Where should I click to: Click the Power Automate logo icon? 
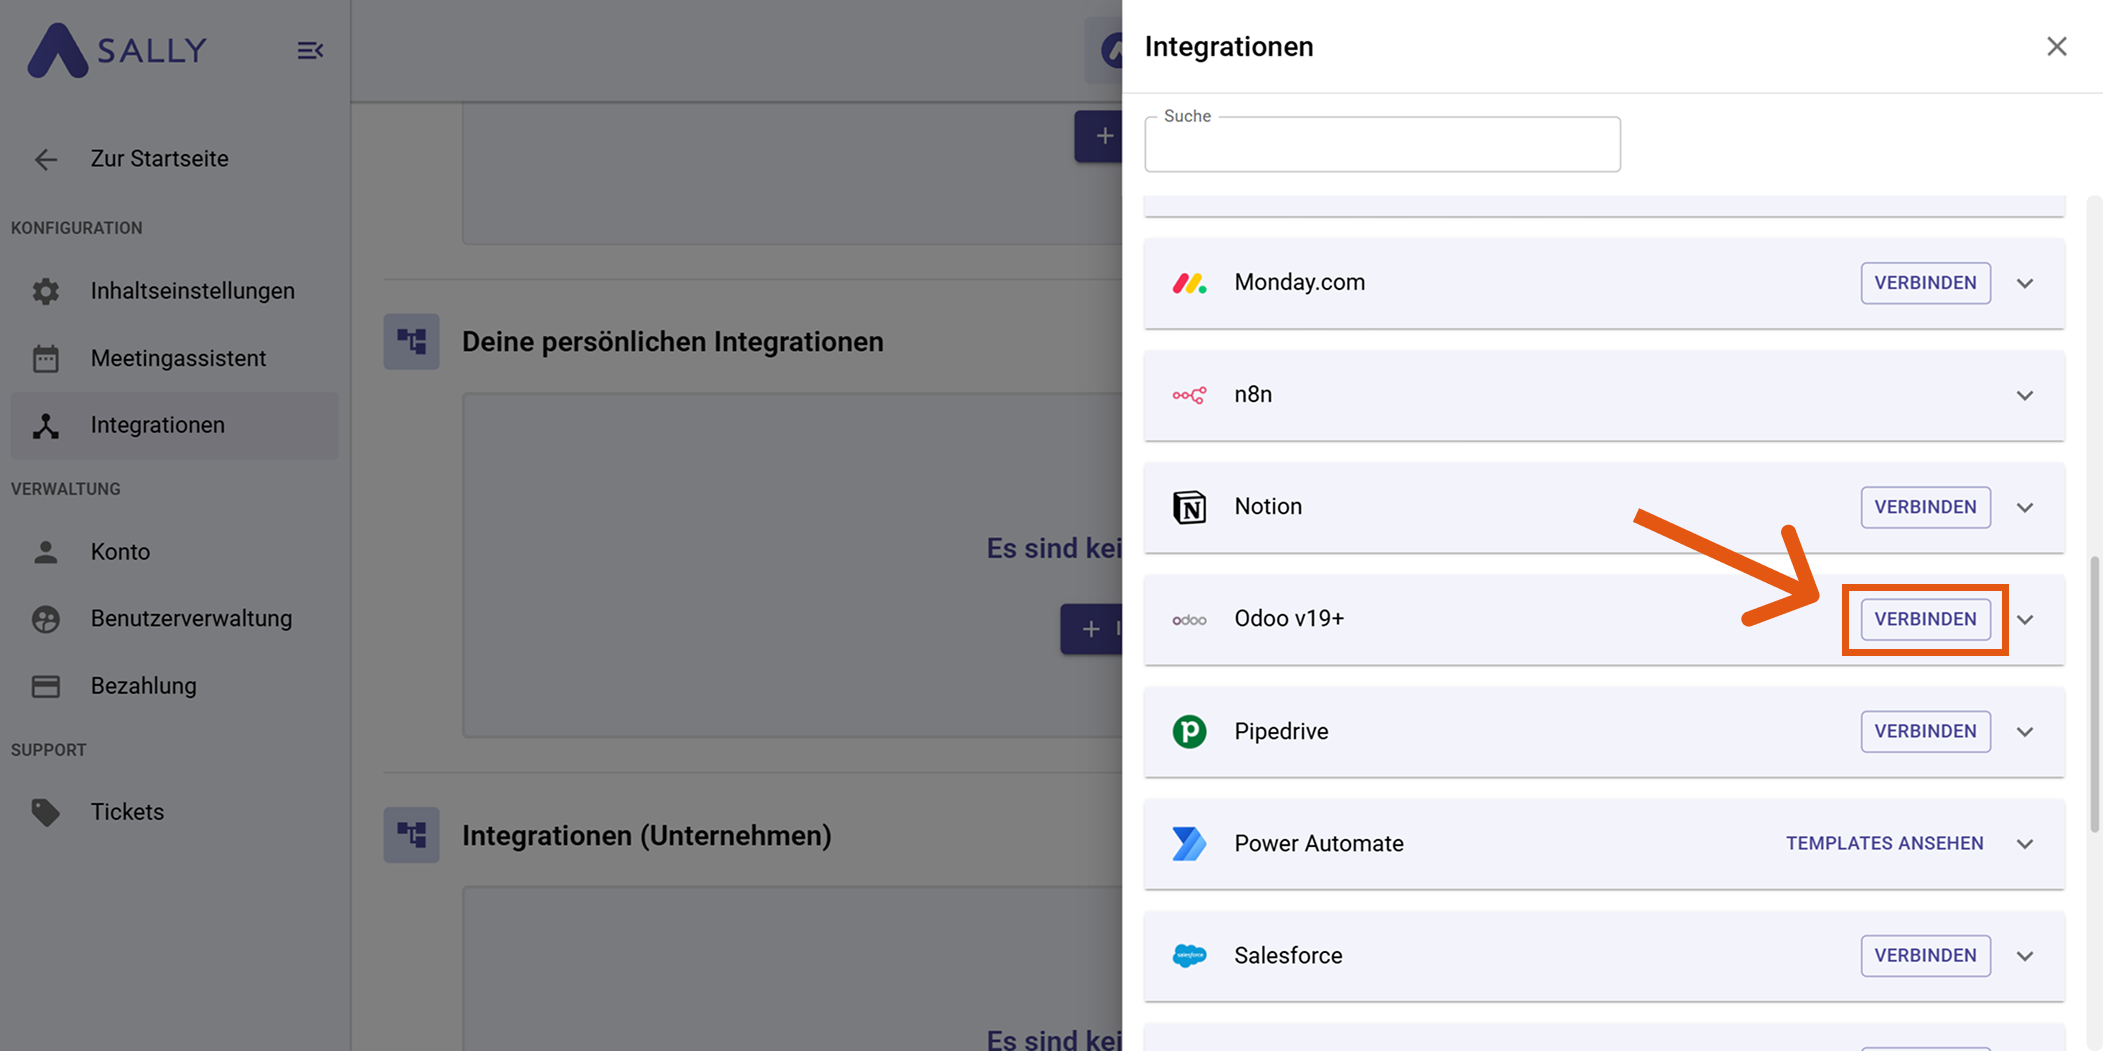click(1189, 843)
